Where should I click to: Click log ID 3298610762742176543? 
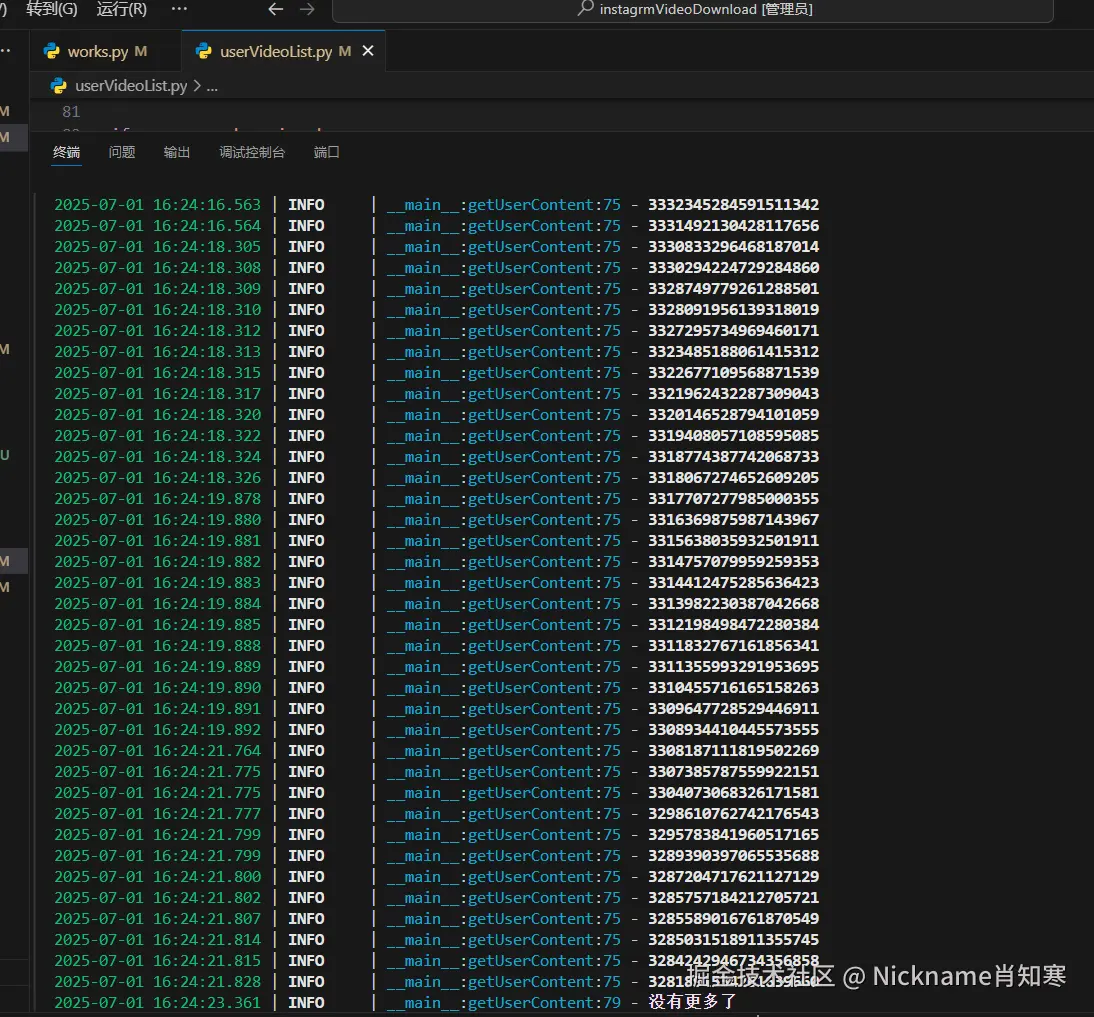(733, 813)
